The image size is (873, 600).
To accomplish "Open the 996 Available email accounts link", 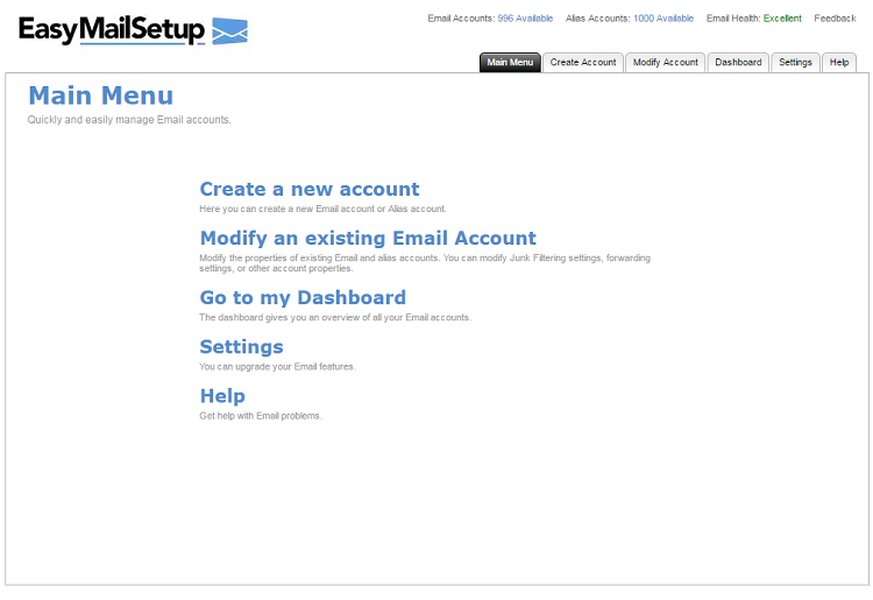I will [525, 18].
